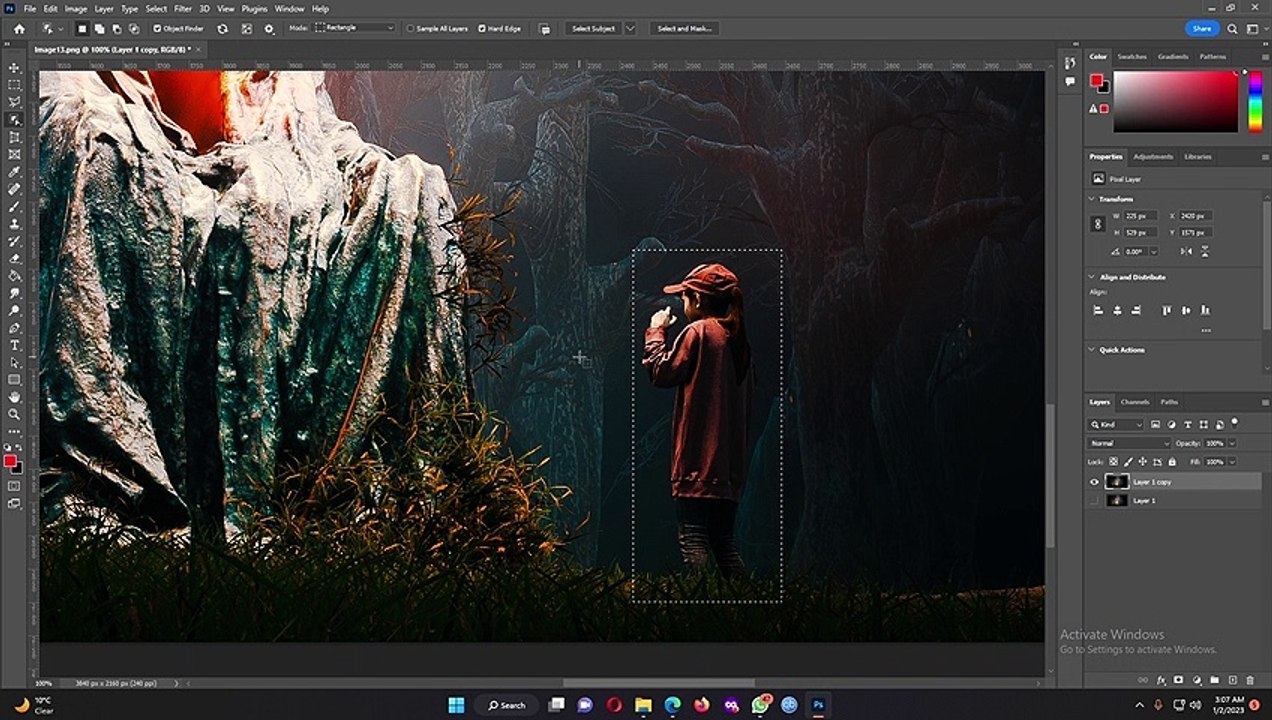Viewport: 1272px width, 720px height.
Task: Click Windows taskbar Search button
Action: [x=507, y=705]
